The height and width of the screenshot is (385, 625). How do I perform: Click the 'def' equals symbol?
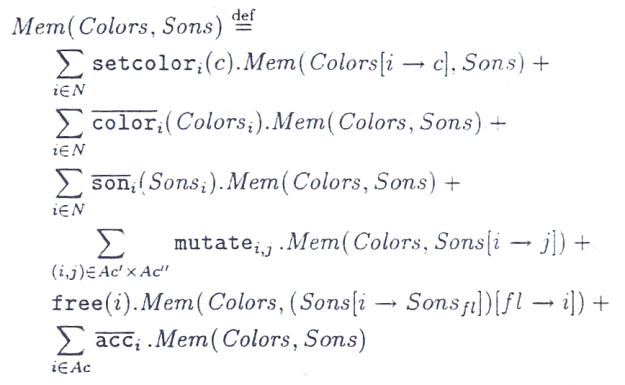coord(243,21)
